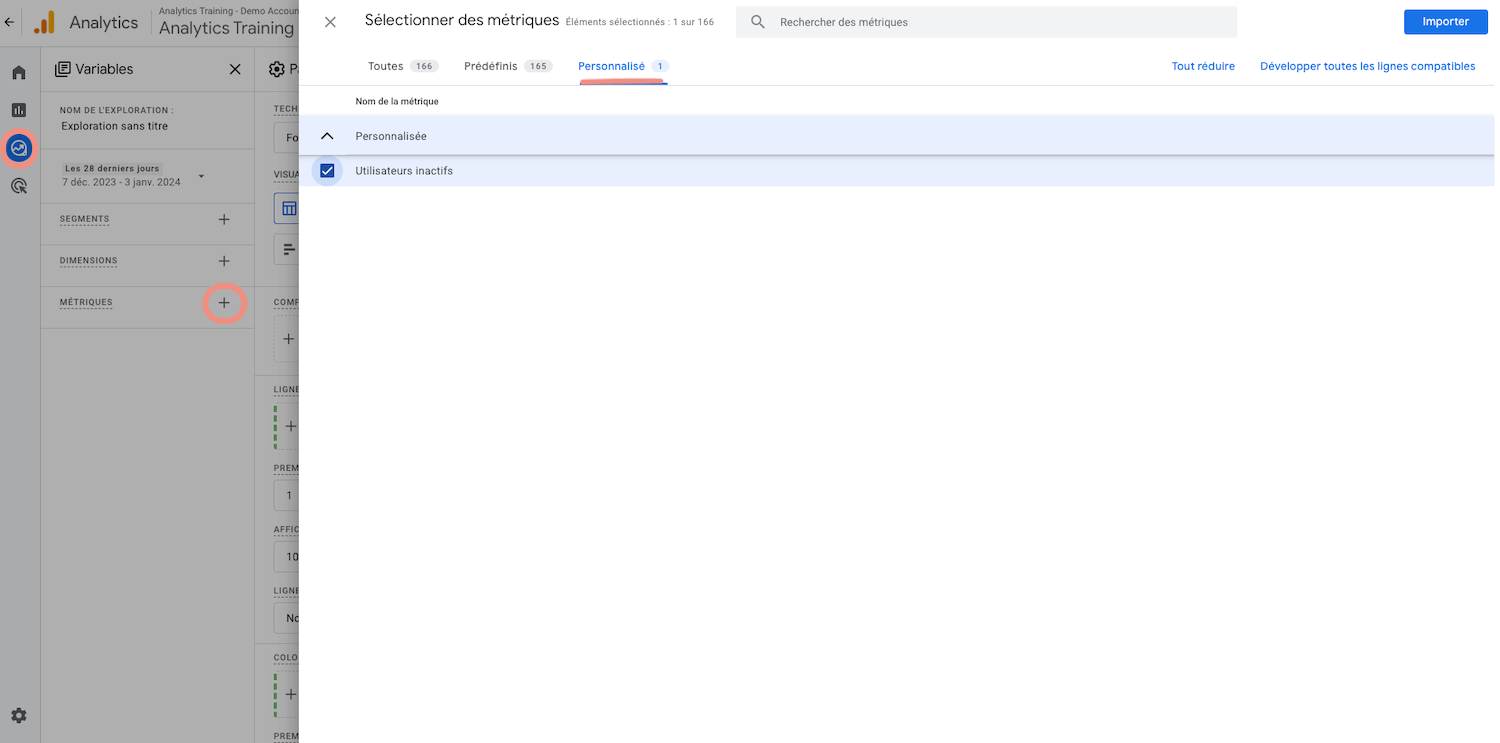Click the Personnalisée group row label
Image resolution: width=1500 pixels, height=743 pixels.
[391, 136]
